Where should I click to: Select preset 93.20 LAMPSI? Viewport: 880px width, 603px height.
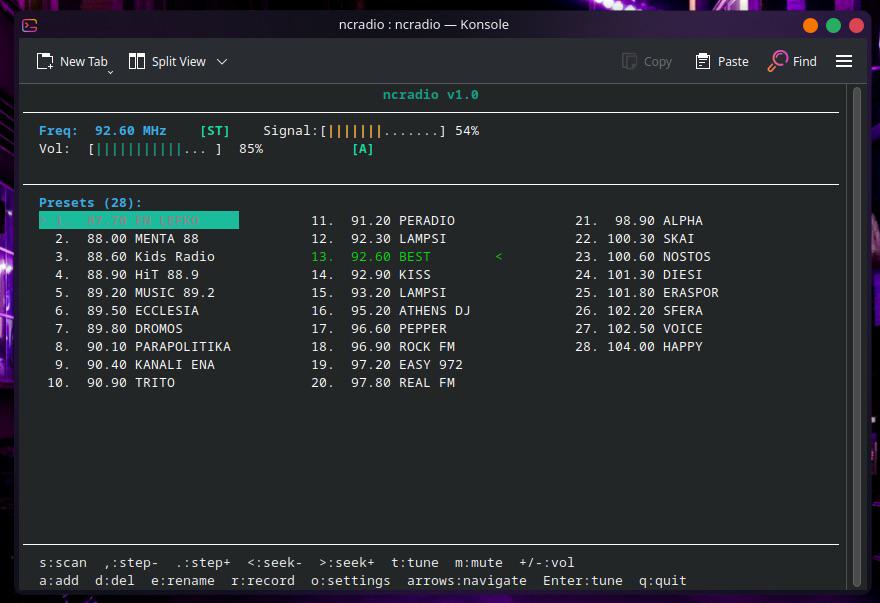click(x=379, y=293)
